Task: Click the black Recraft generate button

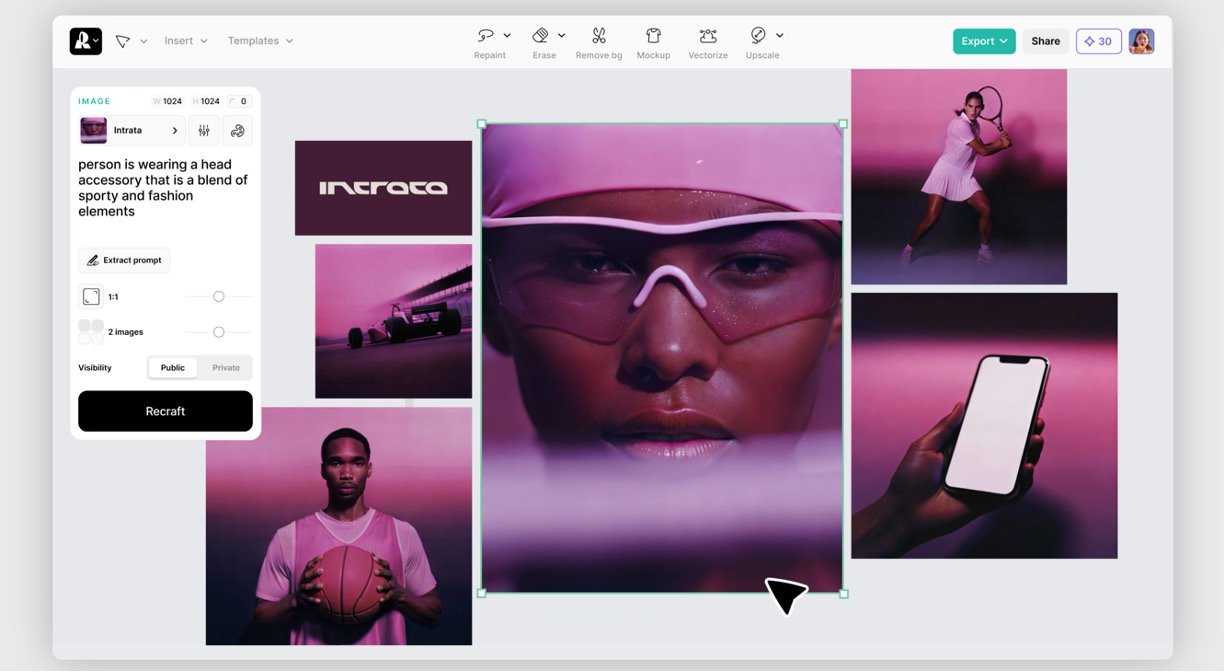Action: coord(165,411)
